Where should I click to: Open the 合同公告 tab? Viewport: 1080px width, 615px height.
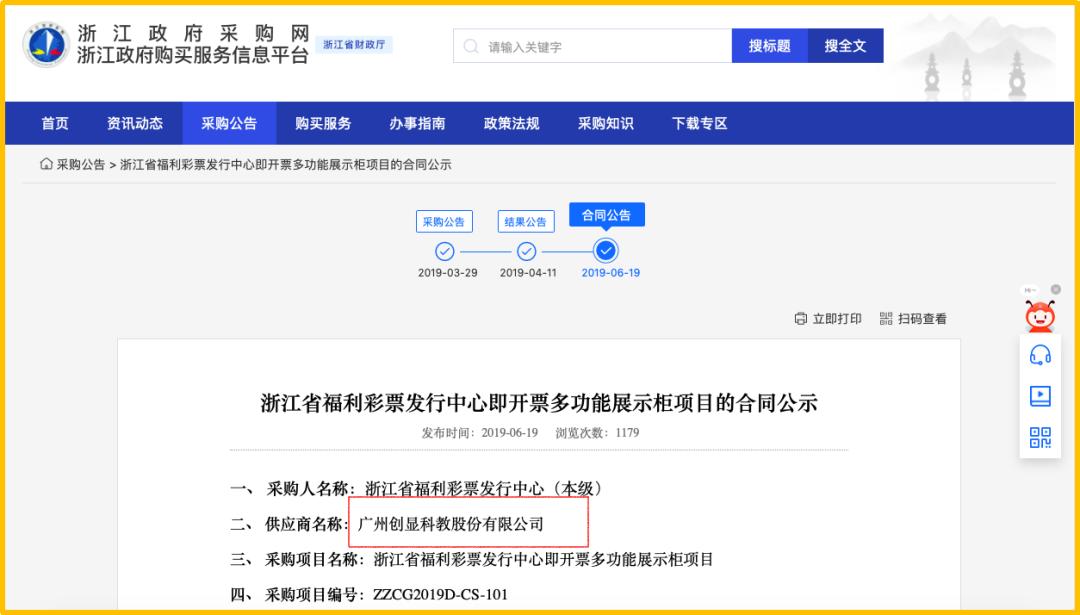click(605, 214)
